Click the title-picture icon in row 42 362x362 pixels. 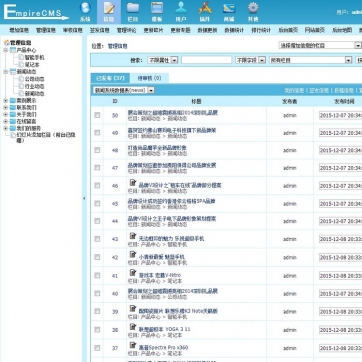tap(133, 254)
